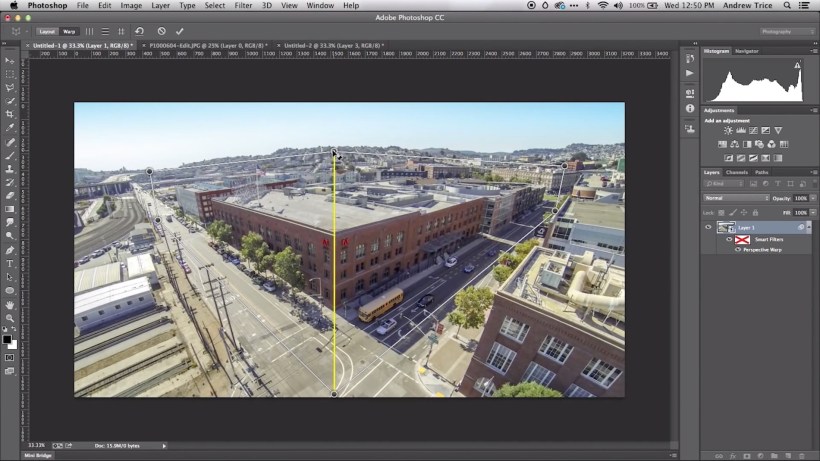Toggle Perspective Warp filter visibility
The width and height of the screenshot is (820, 461).
click(x=738, y=250)
